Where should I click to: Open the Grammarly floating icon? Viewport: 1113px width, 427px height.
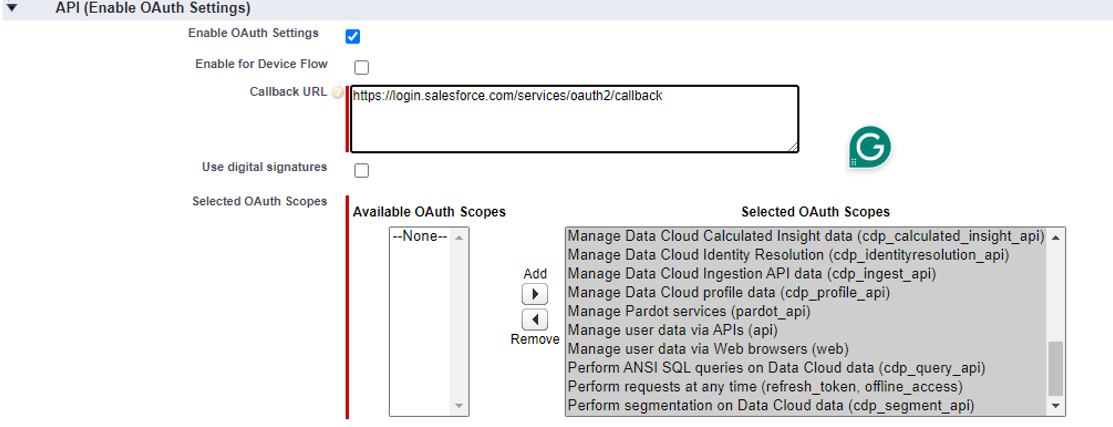pyautogui.click(x=870, y=148)
